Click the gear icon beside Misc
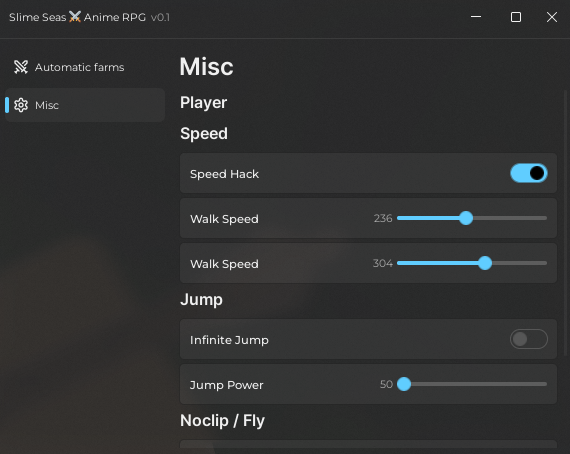The image size is (570, 454). click(21, 105)
